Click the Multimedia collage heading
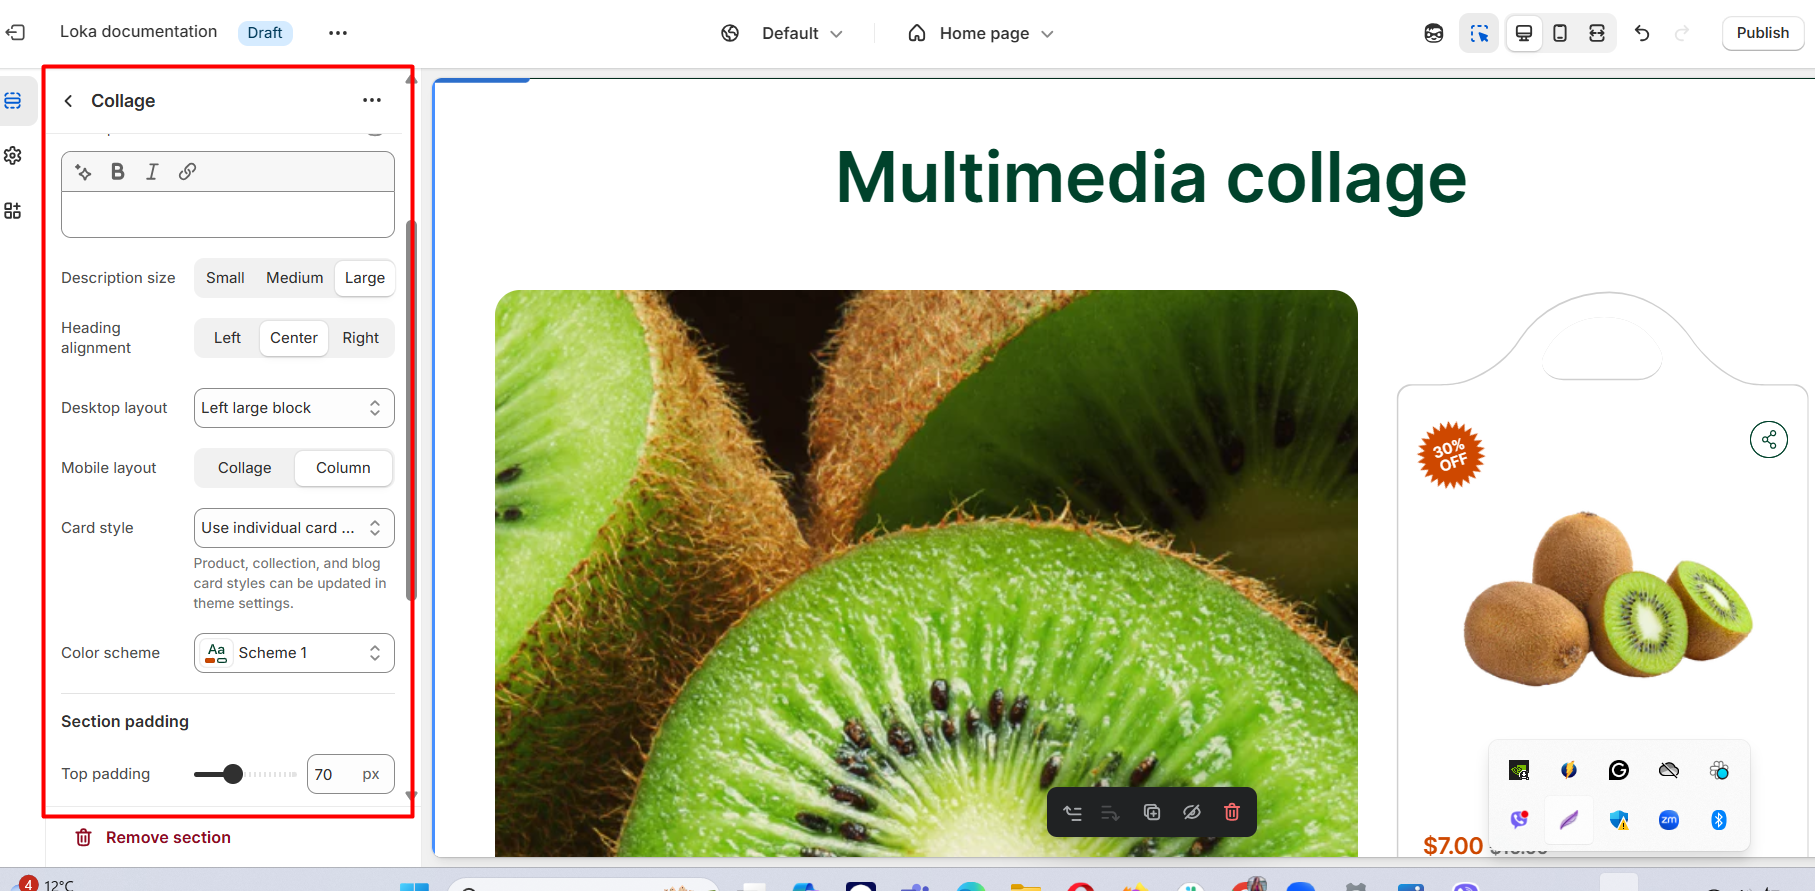 [x=1151, y=178]
